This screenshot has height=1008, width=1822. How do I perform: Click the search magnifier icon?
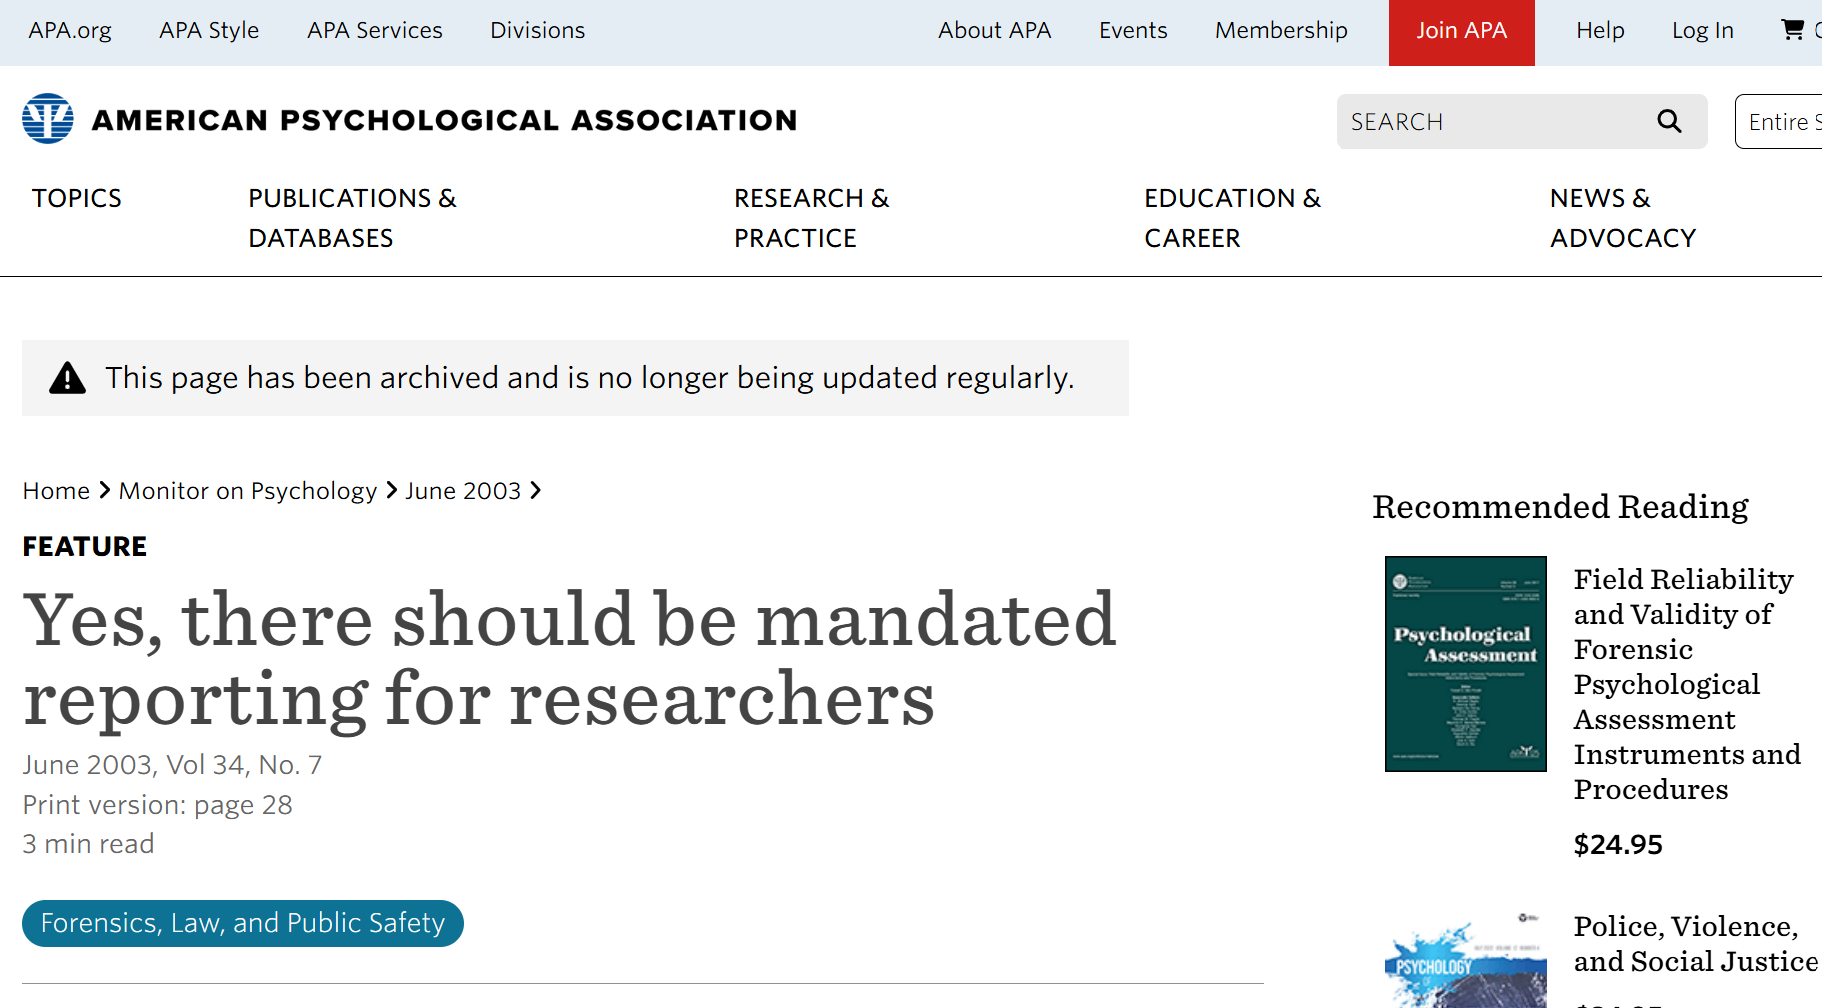point(1669,121)
